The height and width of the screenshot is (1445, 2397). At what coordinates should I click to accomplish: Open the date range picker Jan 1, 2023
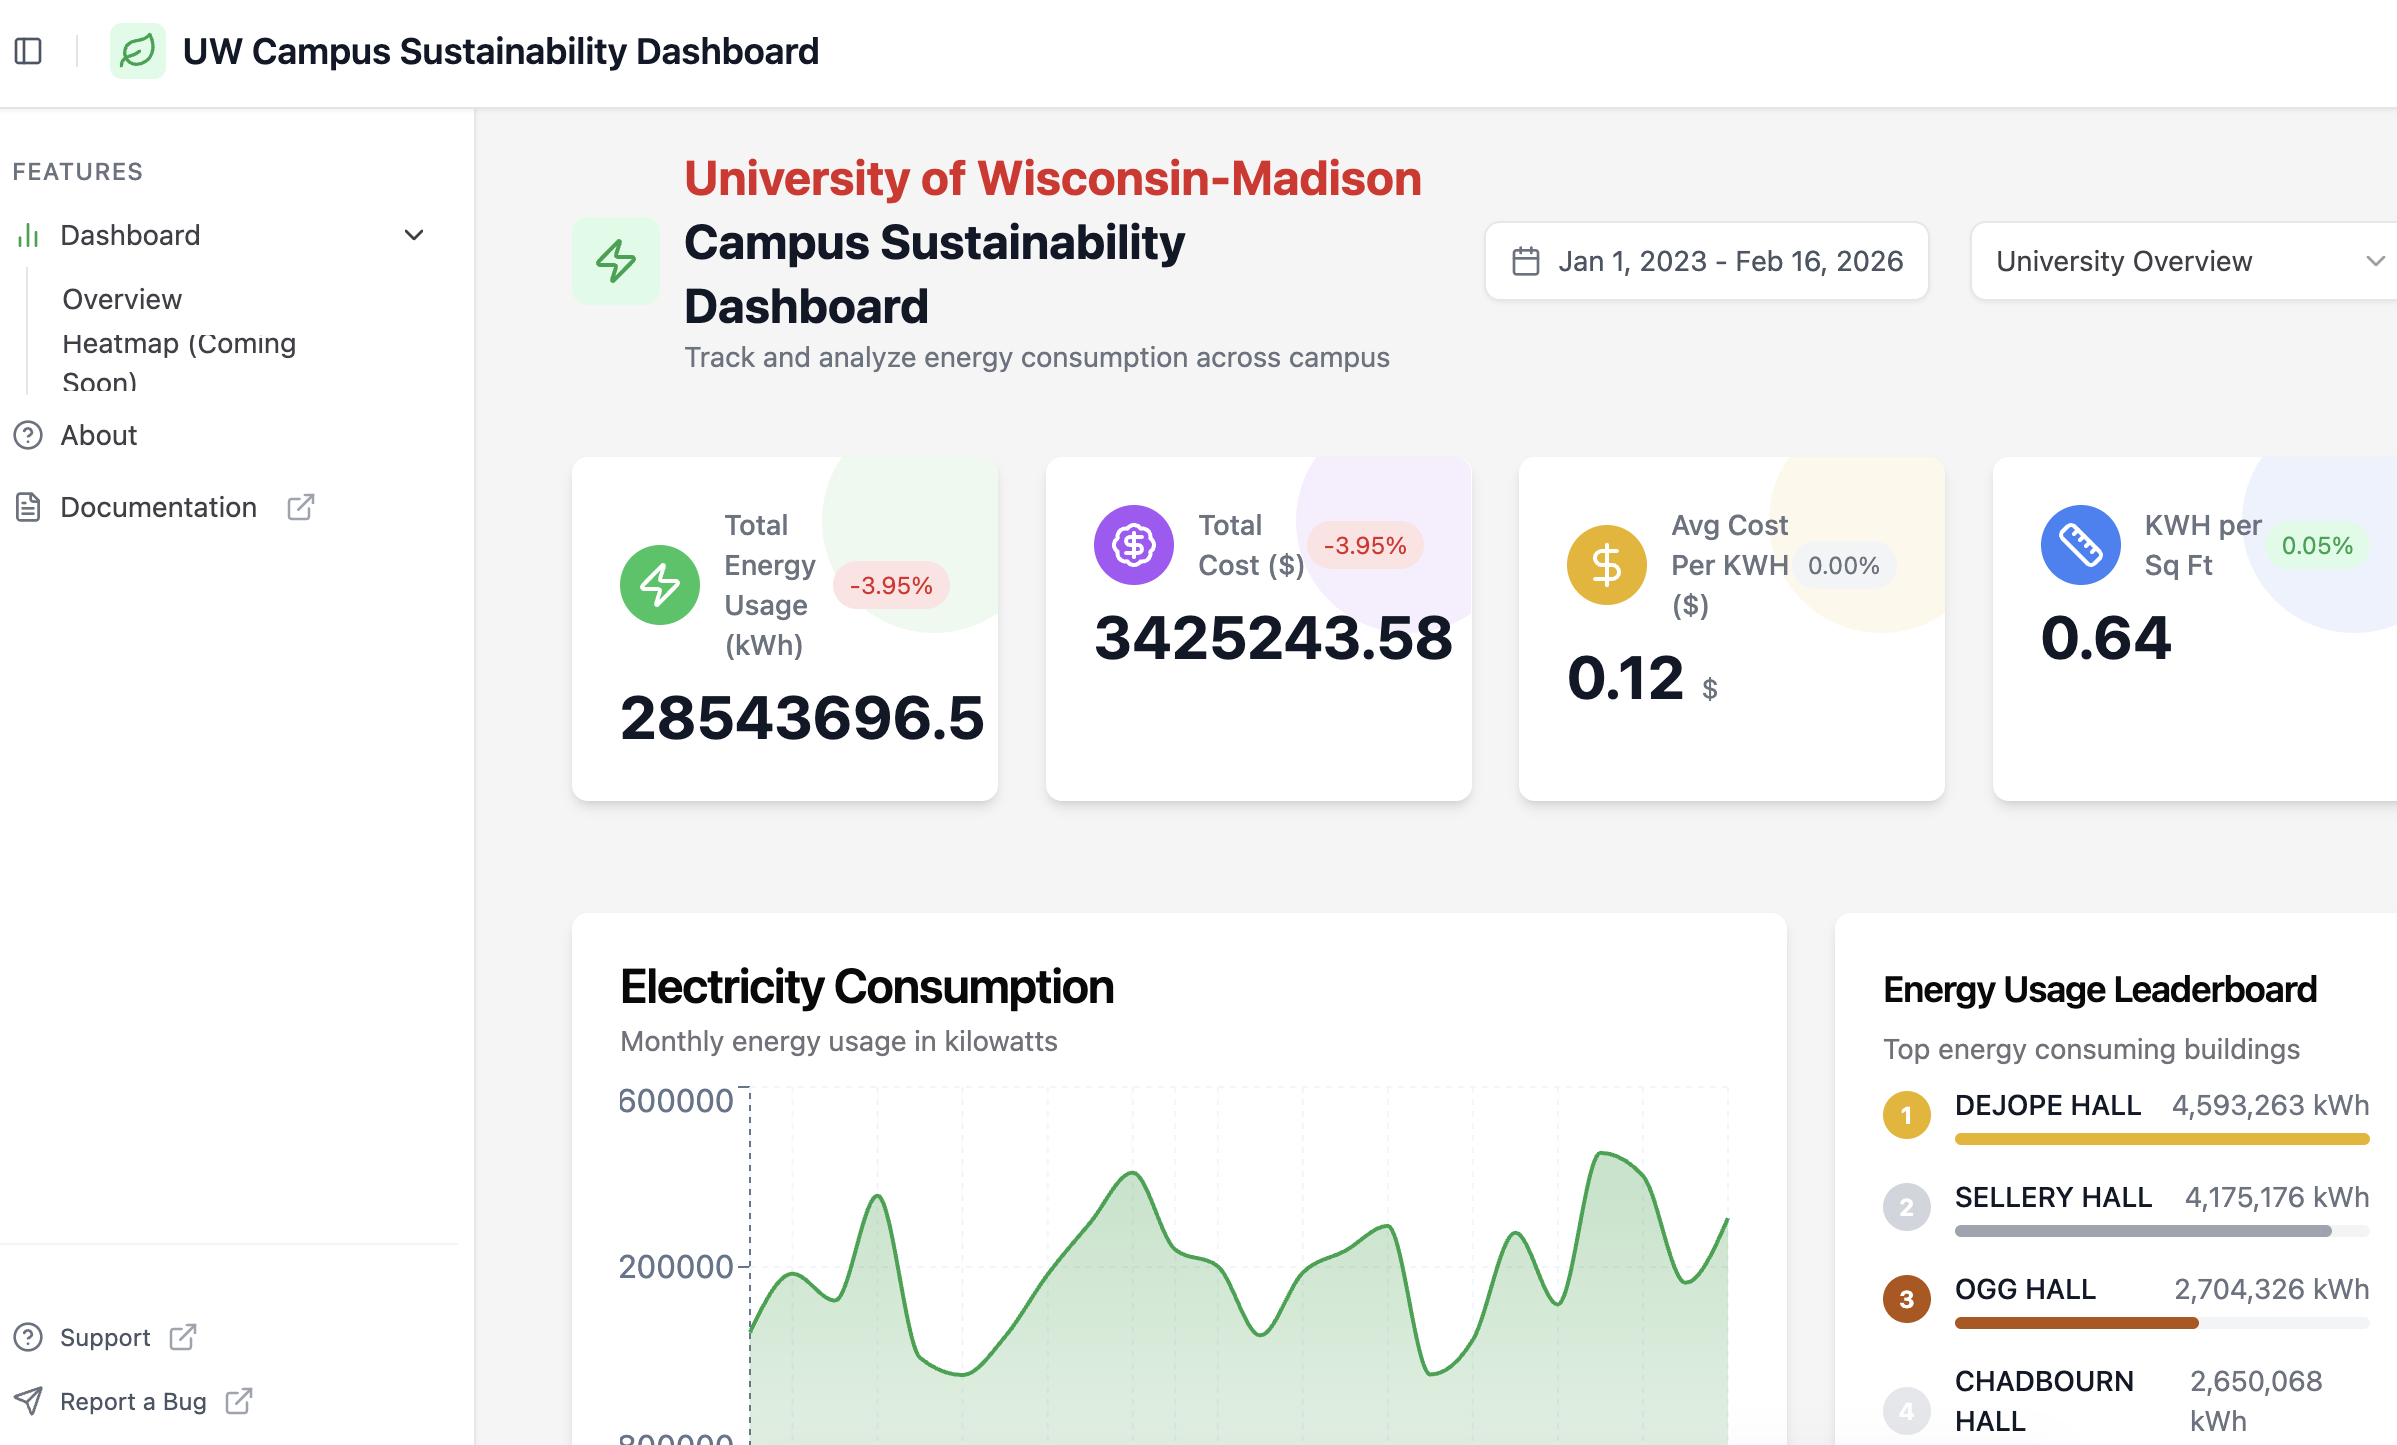pyautogui.click(x=1729, y=261)
